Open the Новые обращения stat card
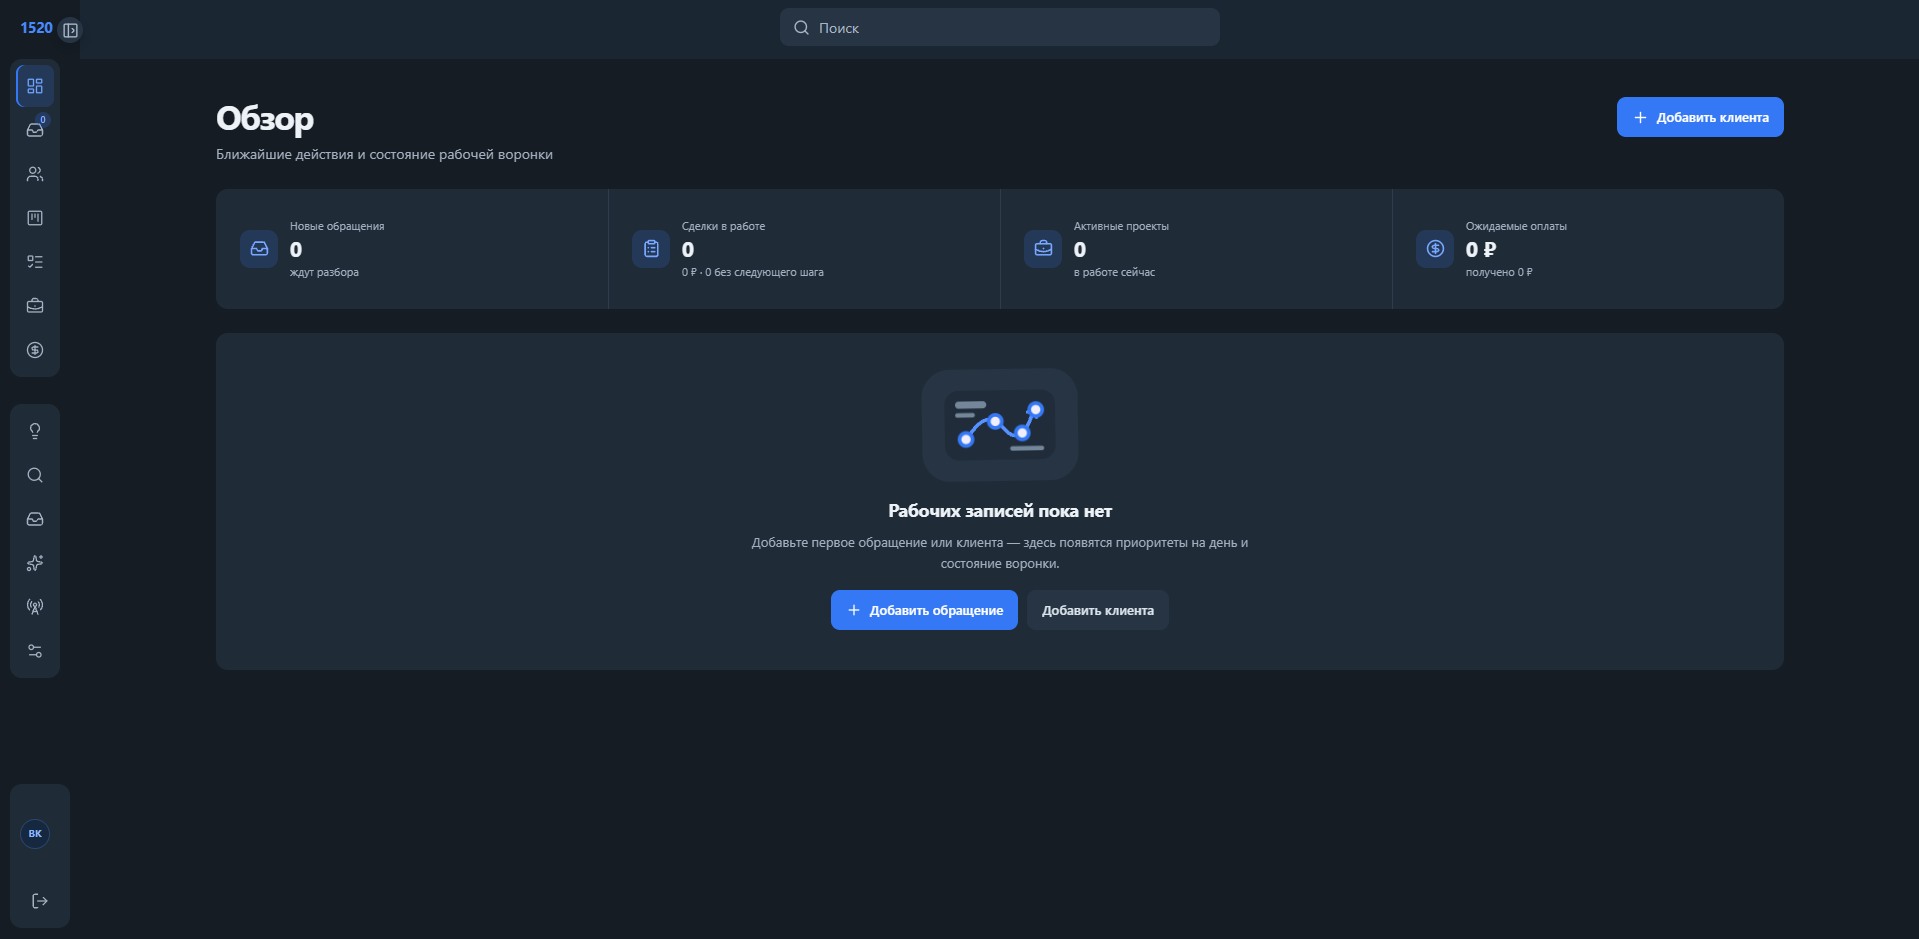 [412, 249]
